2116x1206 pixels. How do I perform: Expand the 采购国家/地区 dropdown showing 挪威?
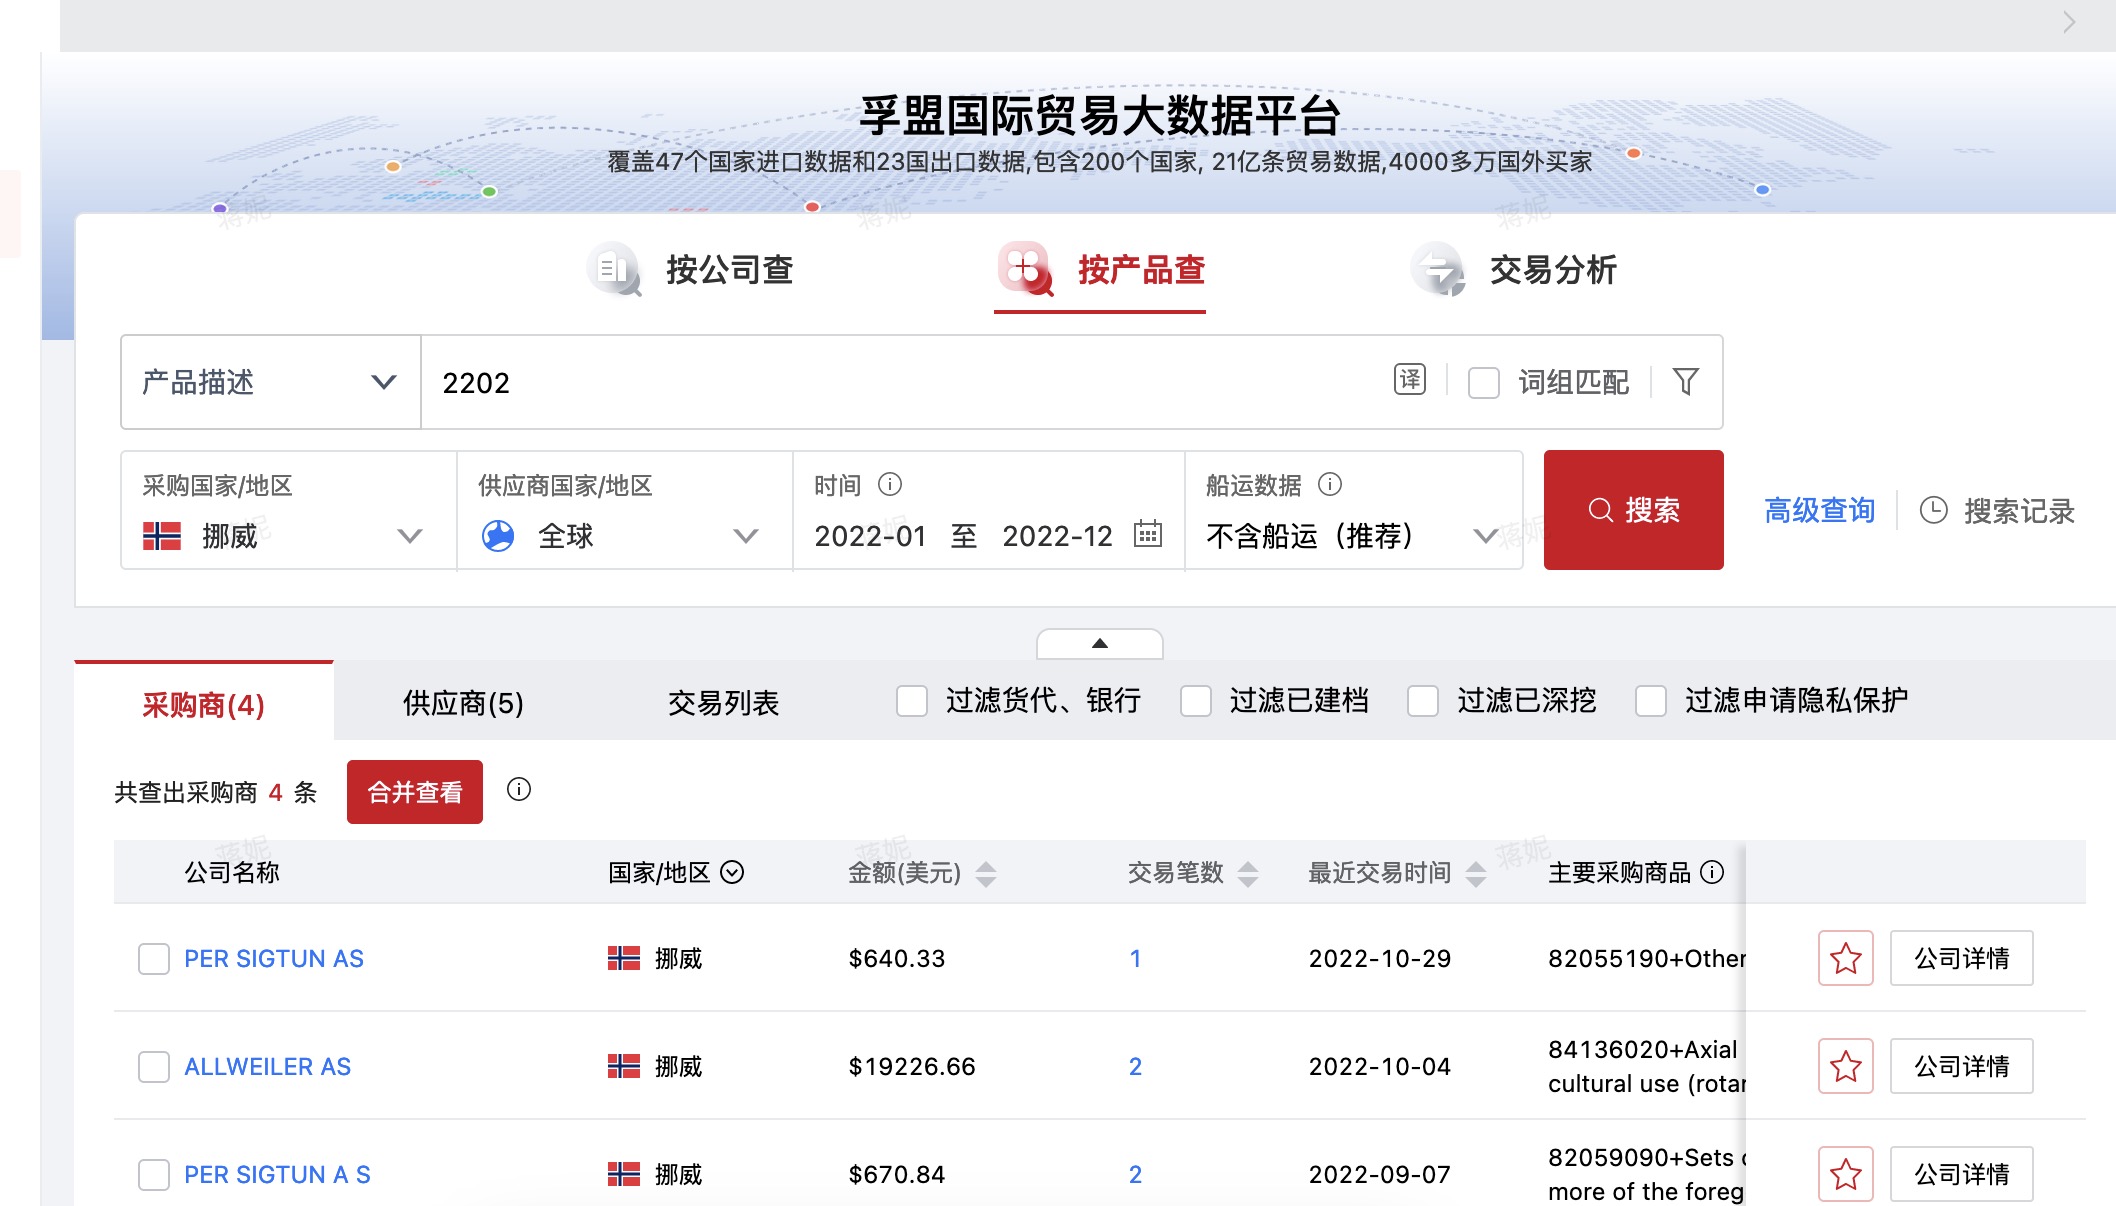pos(410,536)
